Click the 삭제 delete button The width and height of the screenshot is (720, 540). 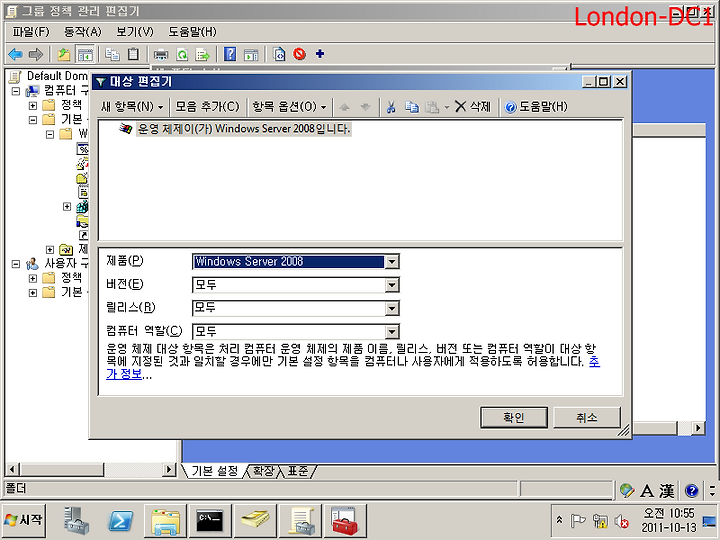(x=473, y=107)
